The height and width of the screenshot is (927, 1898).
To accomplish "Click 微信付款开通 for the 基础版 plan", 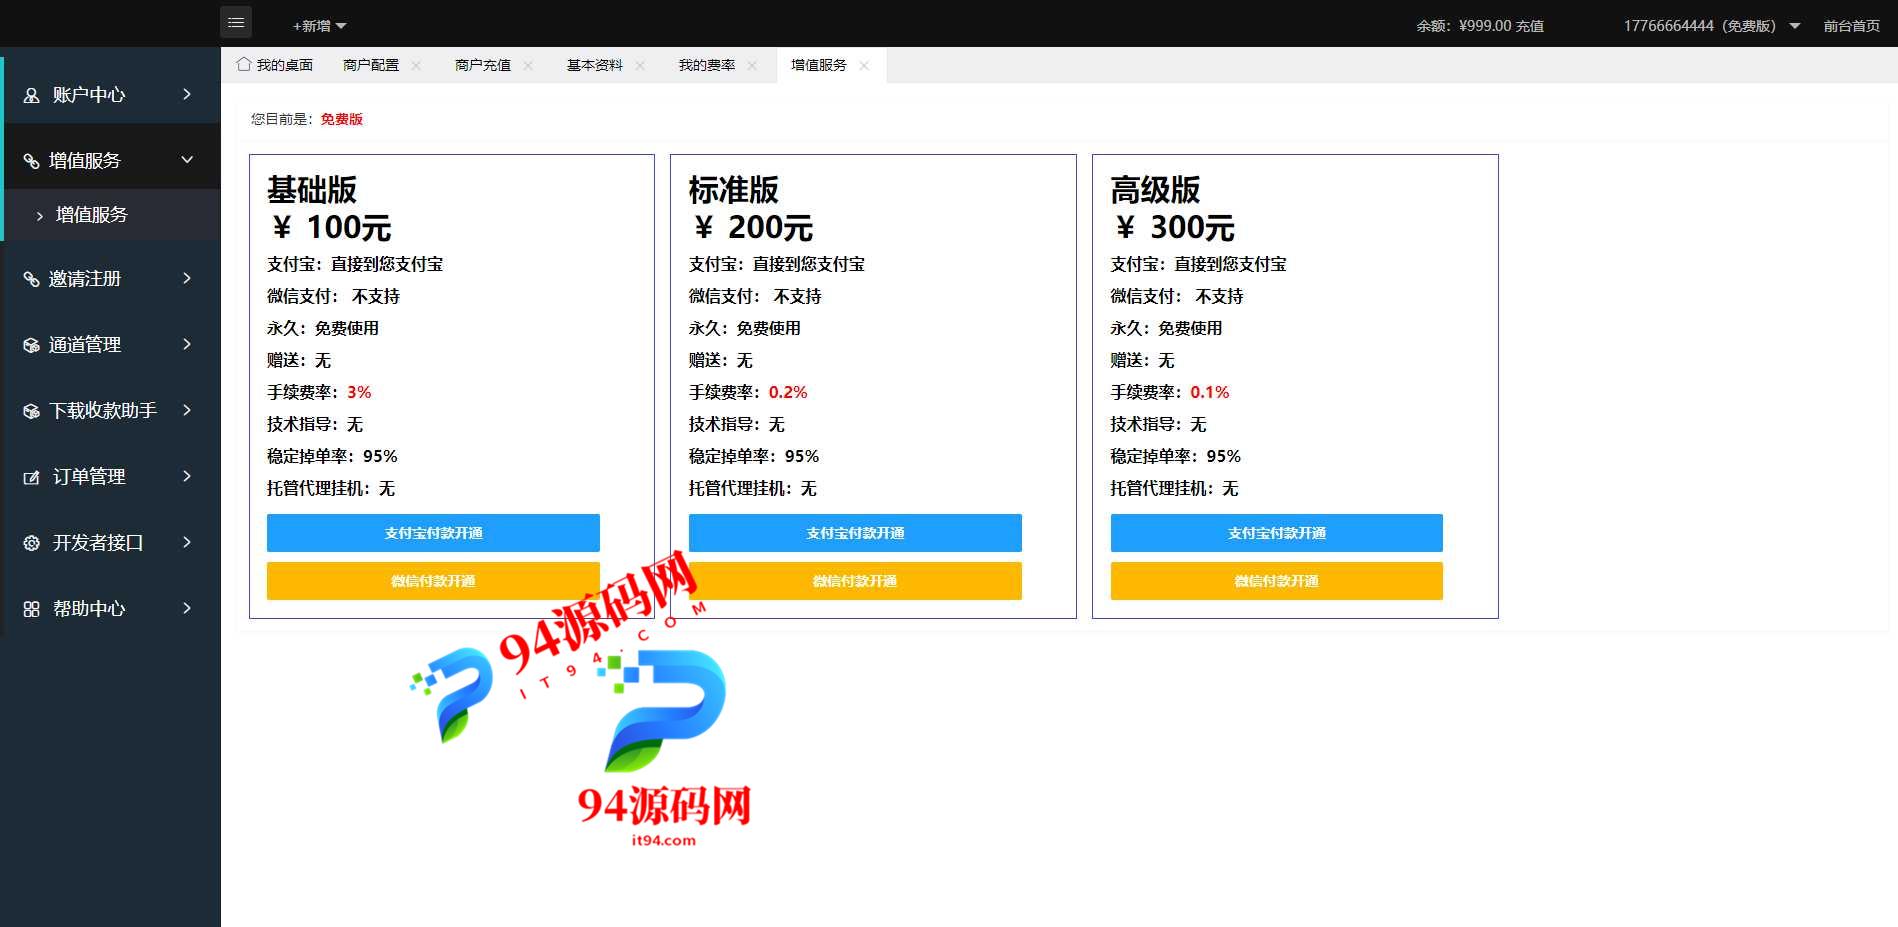I will 433,581.
